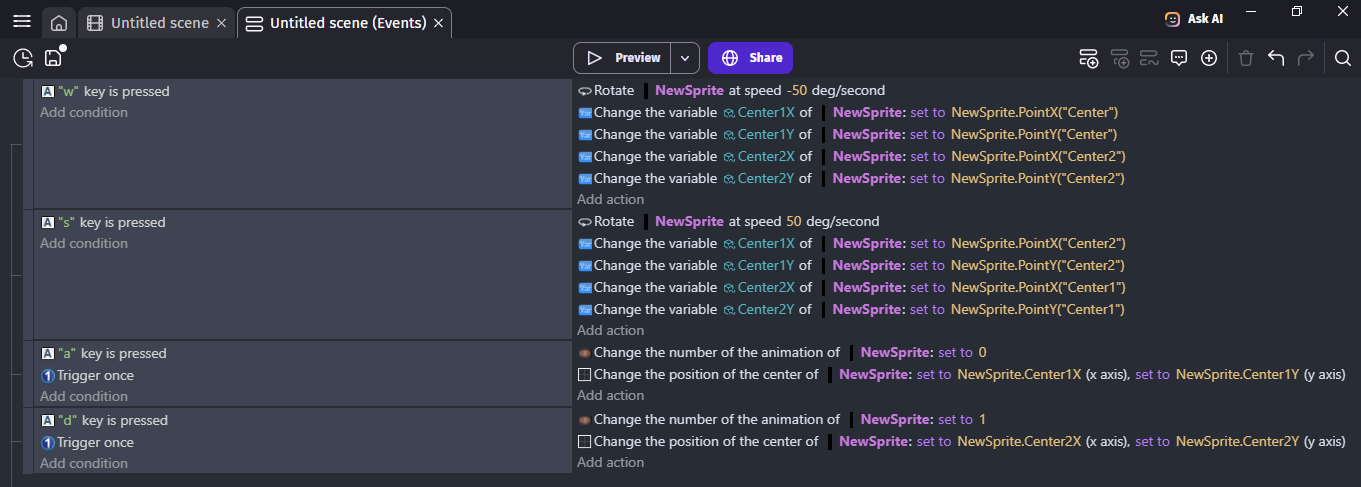Screen dimensions: 1361x487
Task: Add a comment event from the toolbar
Action: coord(1179,58)
